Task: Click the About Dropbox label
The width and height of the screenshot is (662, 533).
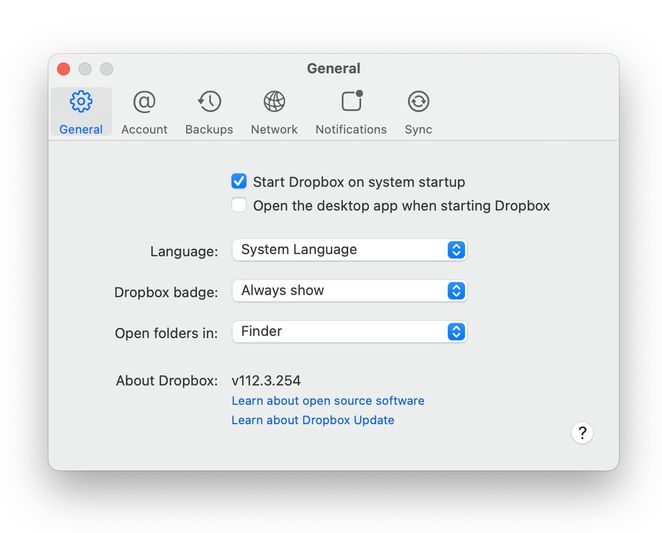Action: [167, 381]
